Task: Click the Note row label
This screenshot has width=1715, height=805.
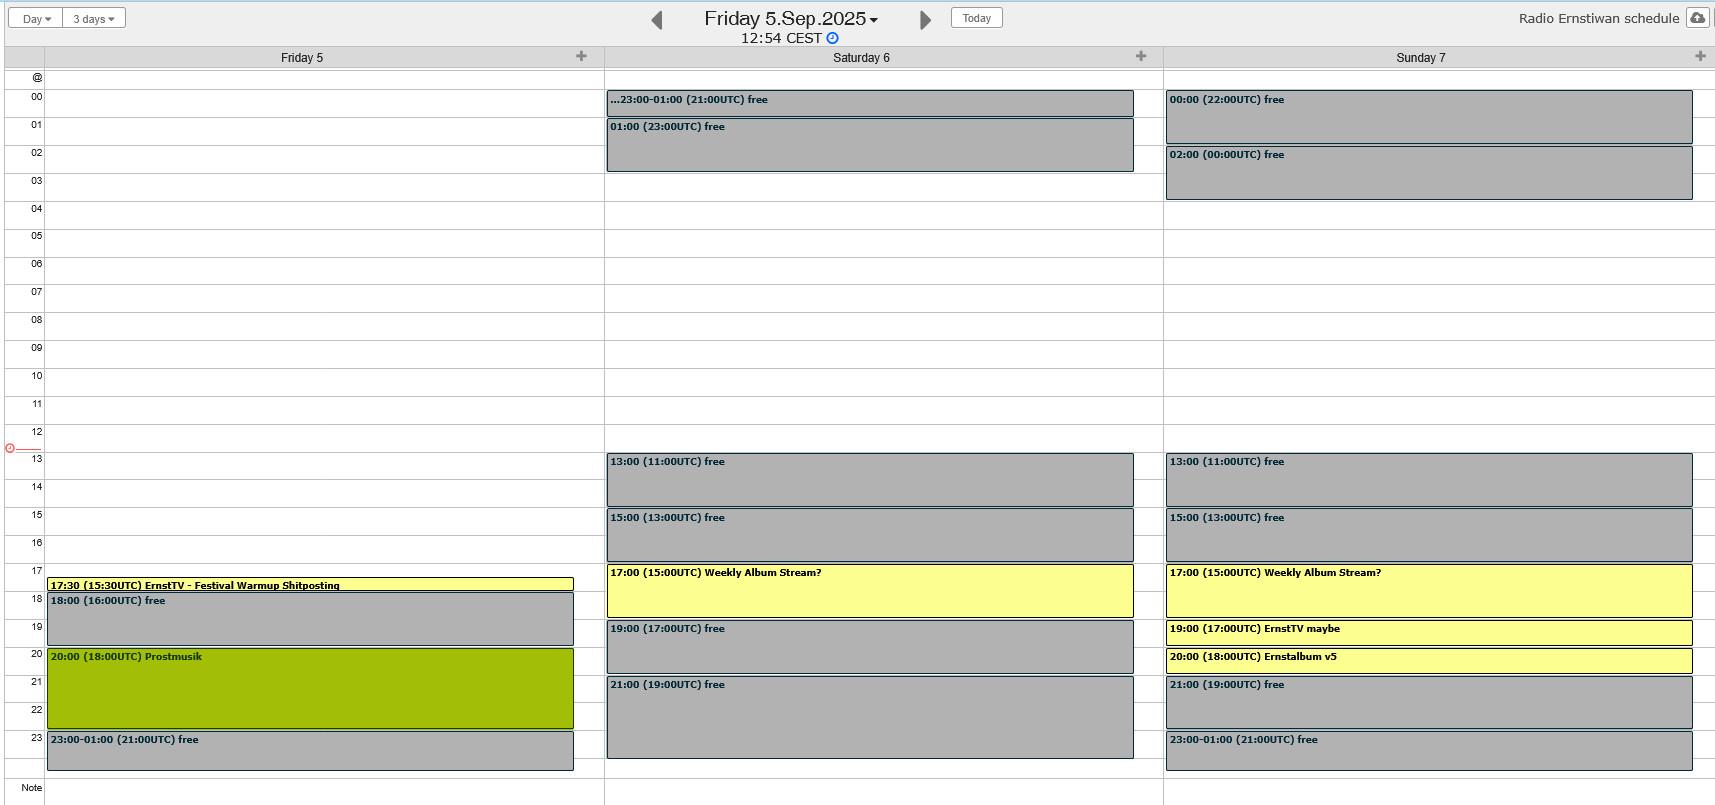Action: pyautogui.click(x=32, y=788)
